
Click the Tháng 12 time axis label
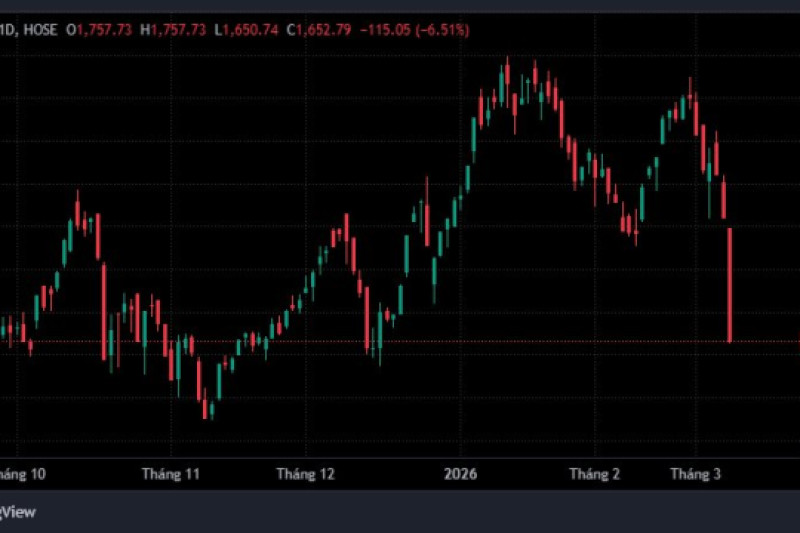pyautogui.click(x=304, y=474)
